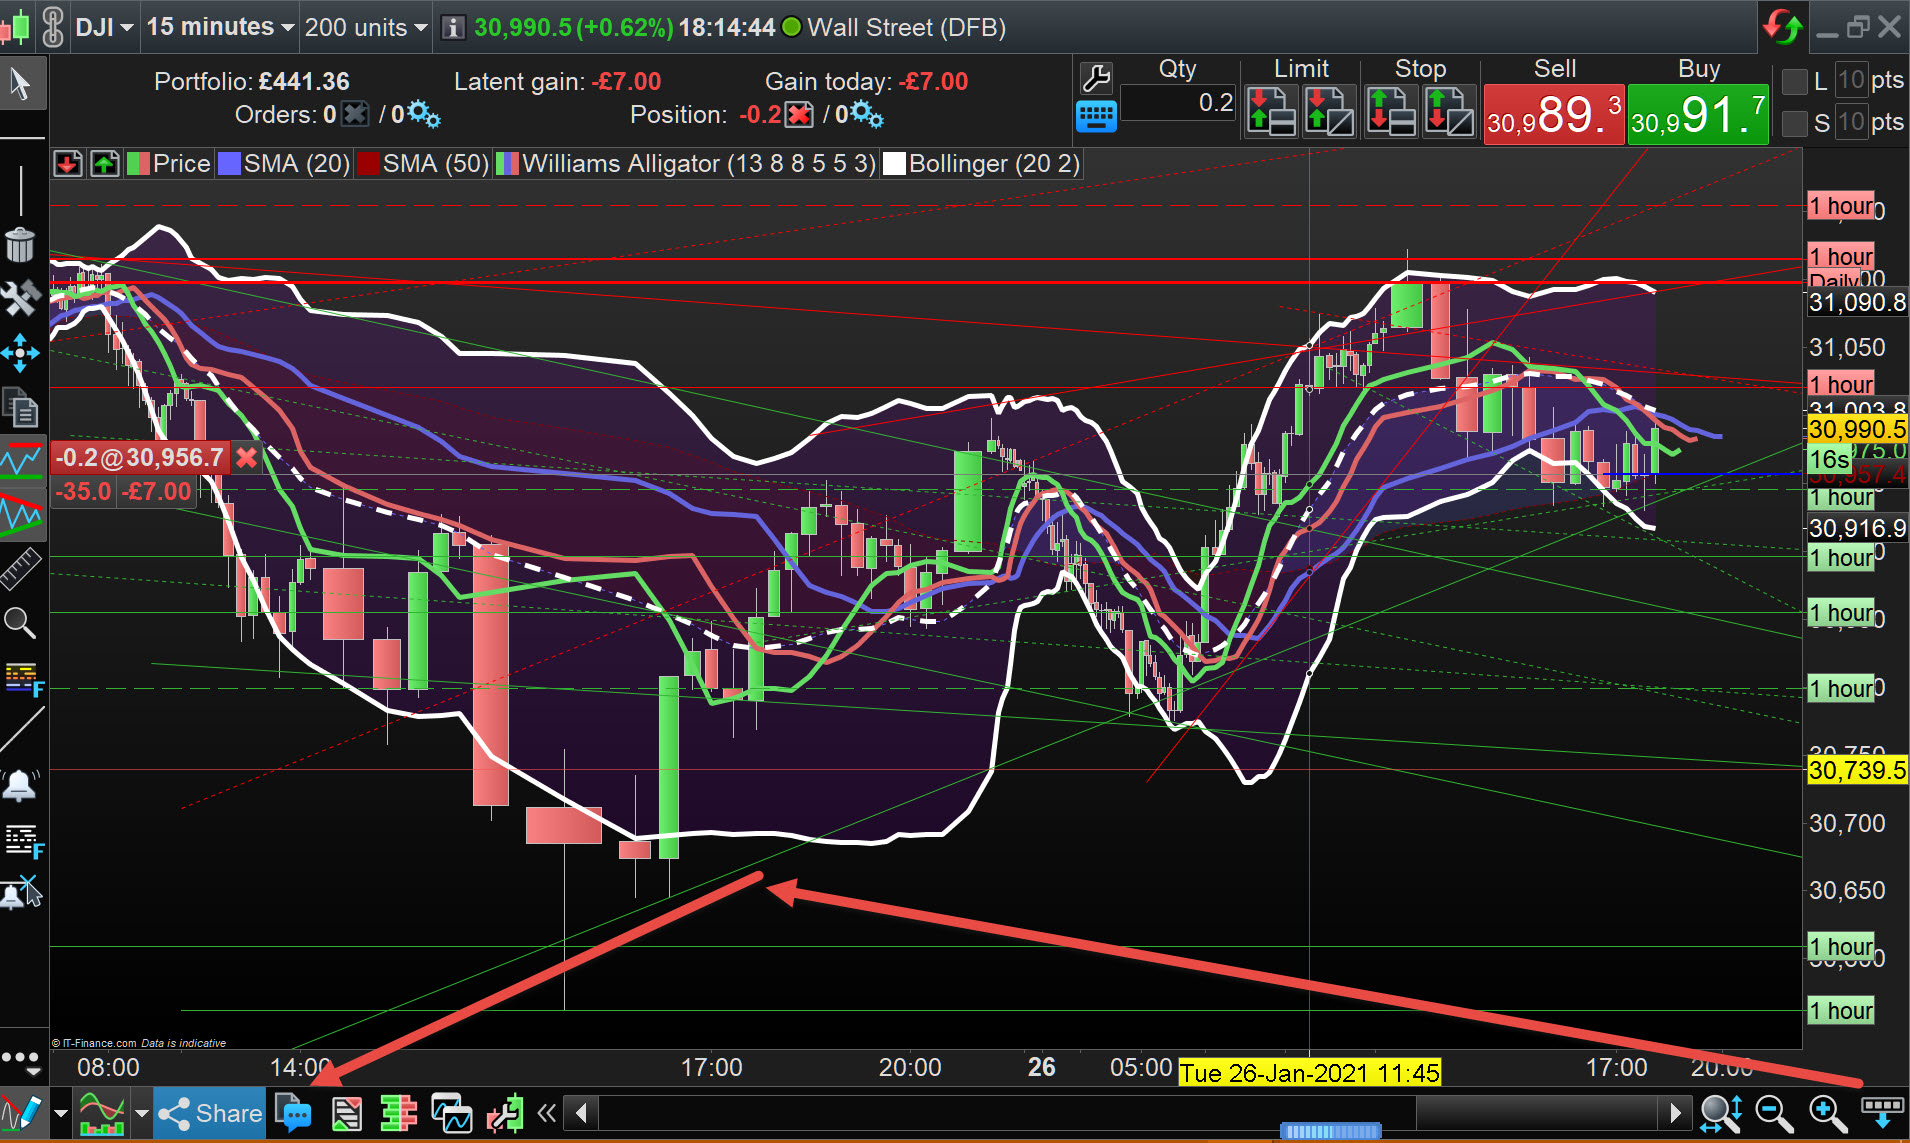Enable the L points checkbox

point(1795,81)
